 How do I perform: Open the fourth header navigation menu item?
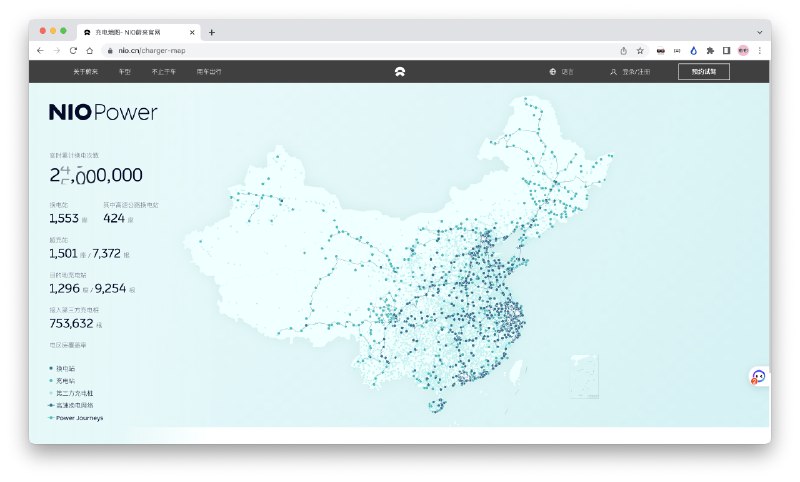pos(209,72)
